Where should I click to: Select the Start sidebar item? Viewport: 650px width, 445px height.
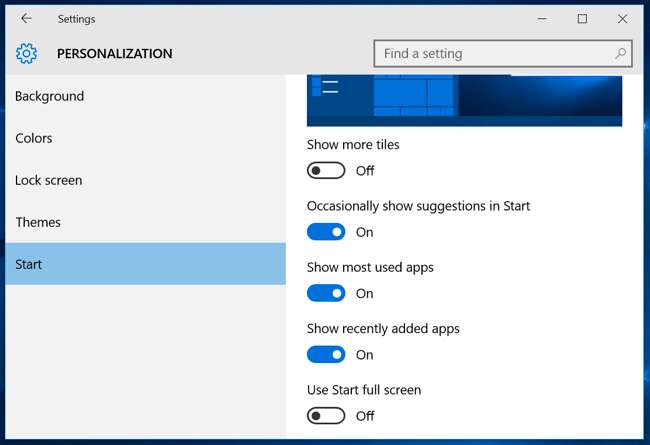pos(146,264)
